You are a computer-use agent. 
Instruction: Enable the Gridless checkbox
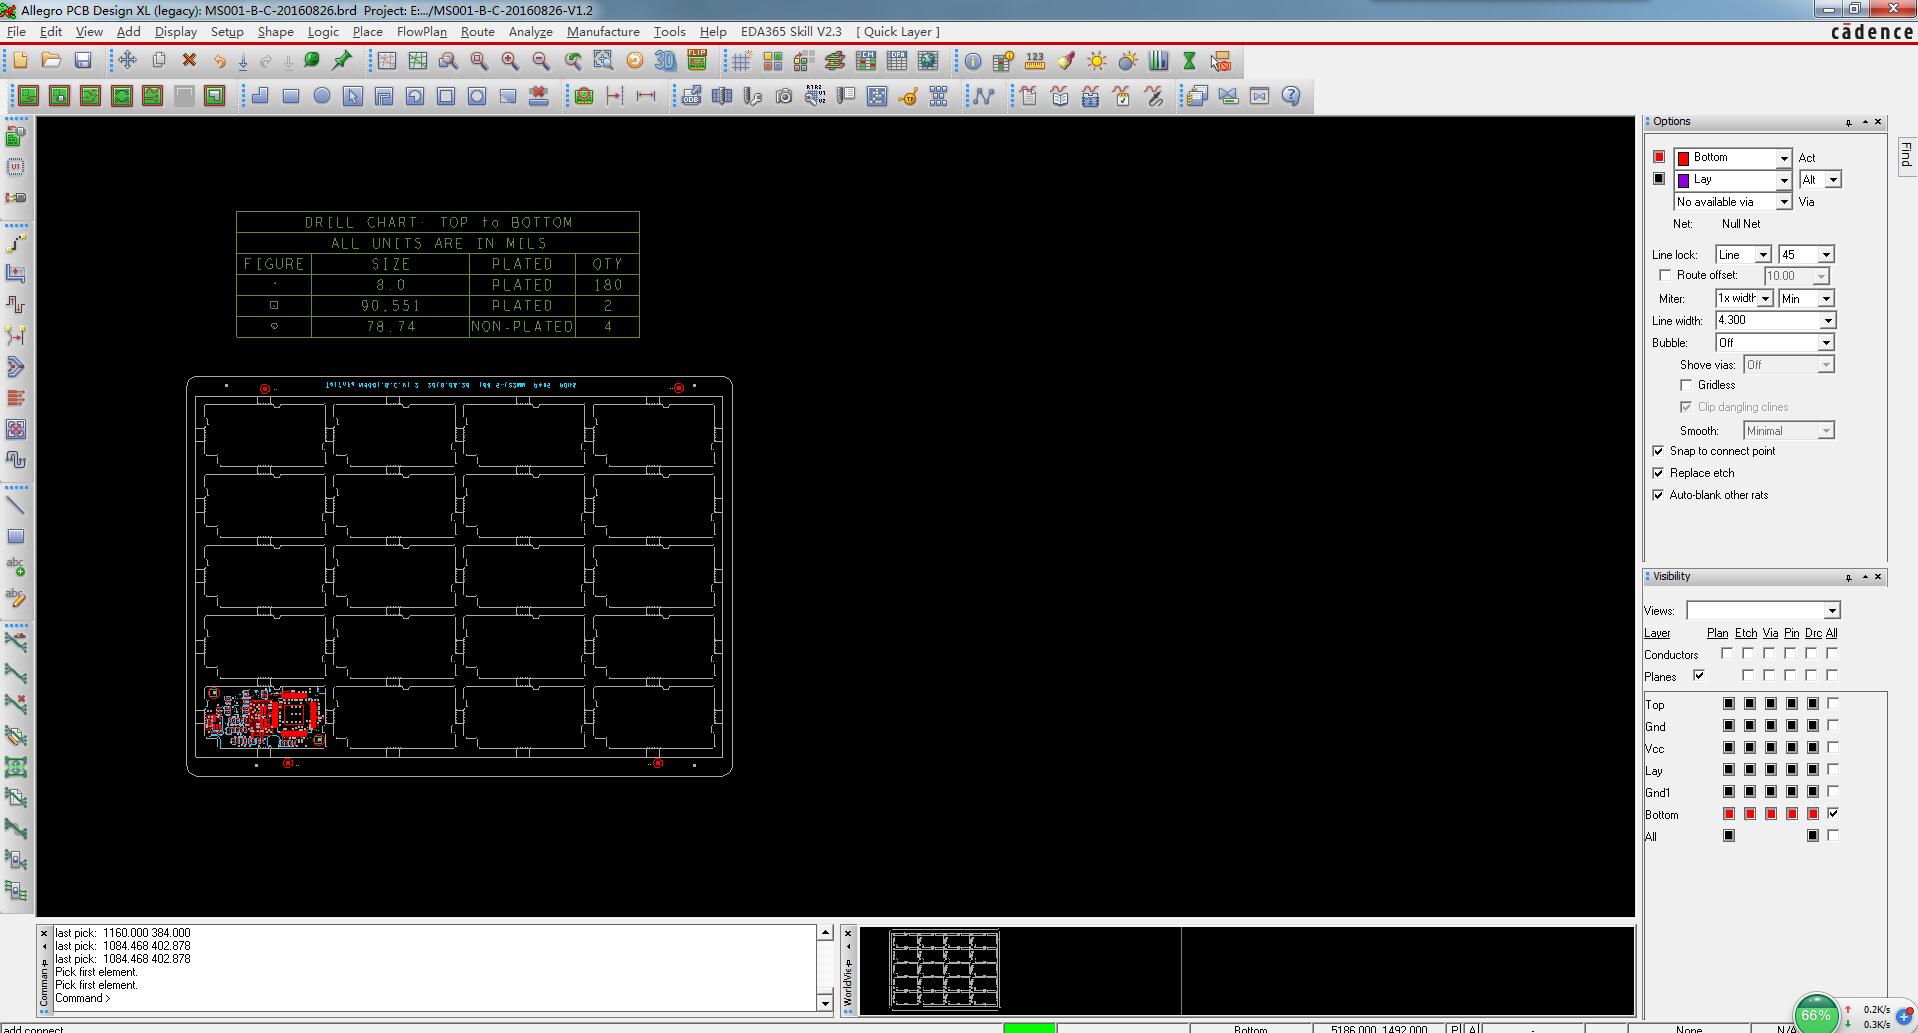[x=1686, y=385]
